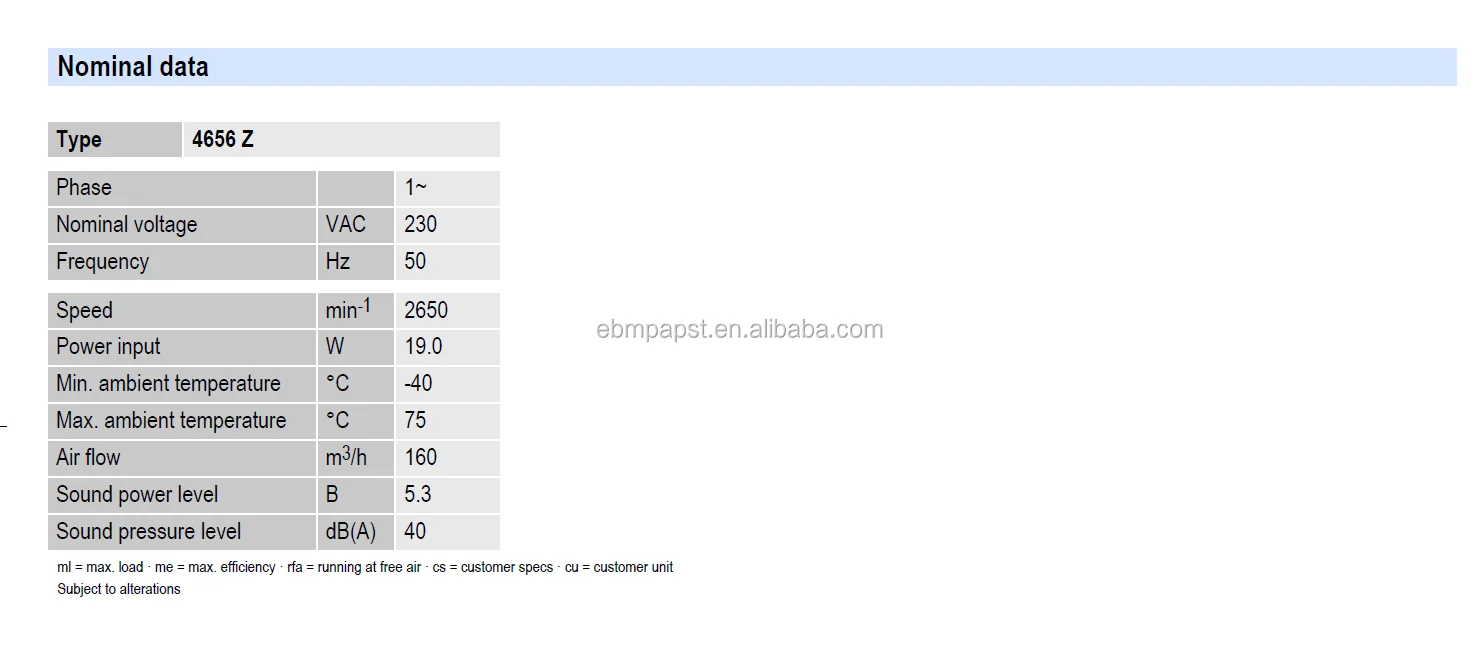Click the 19.0 power value
1477x659 pixels.
coord(423,347)
